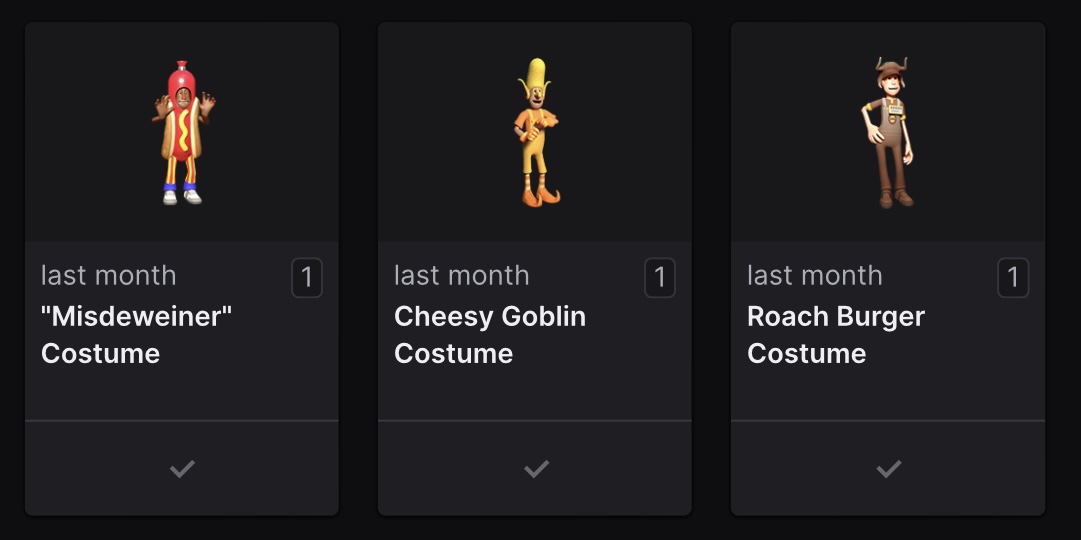This screenshot has width=1081, height=540.
Task: Click the count badge on "Misdeweiner" card
Action: (307, 278)
